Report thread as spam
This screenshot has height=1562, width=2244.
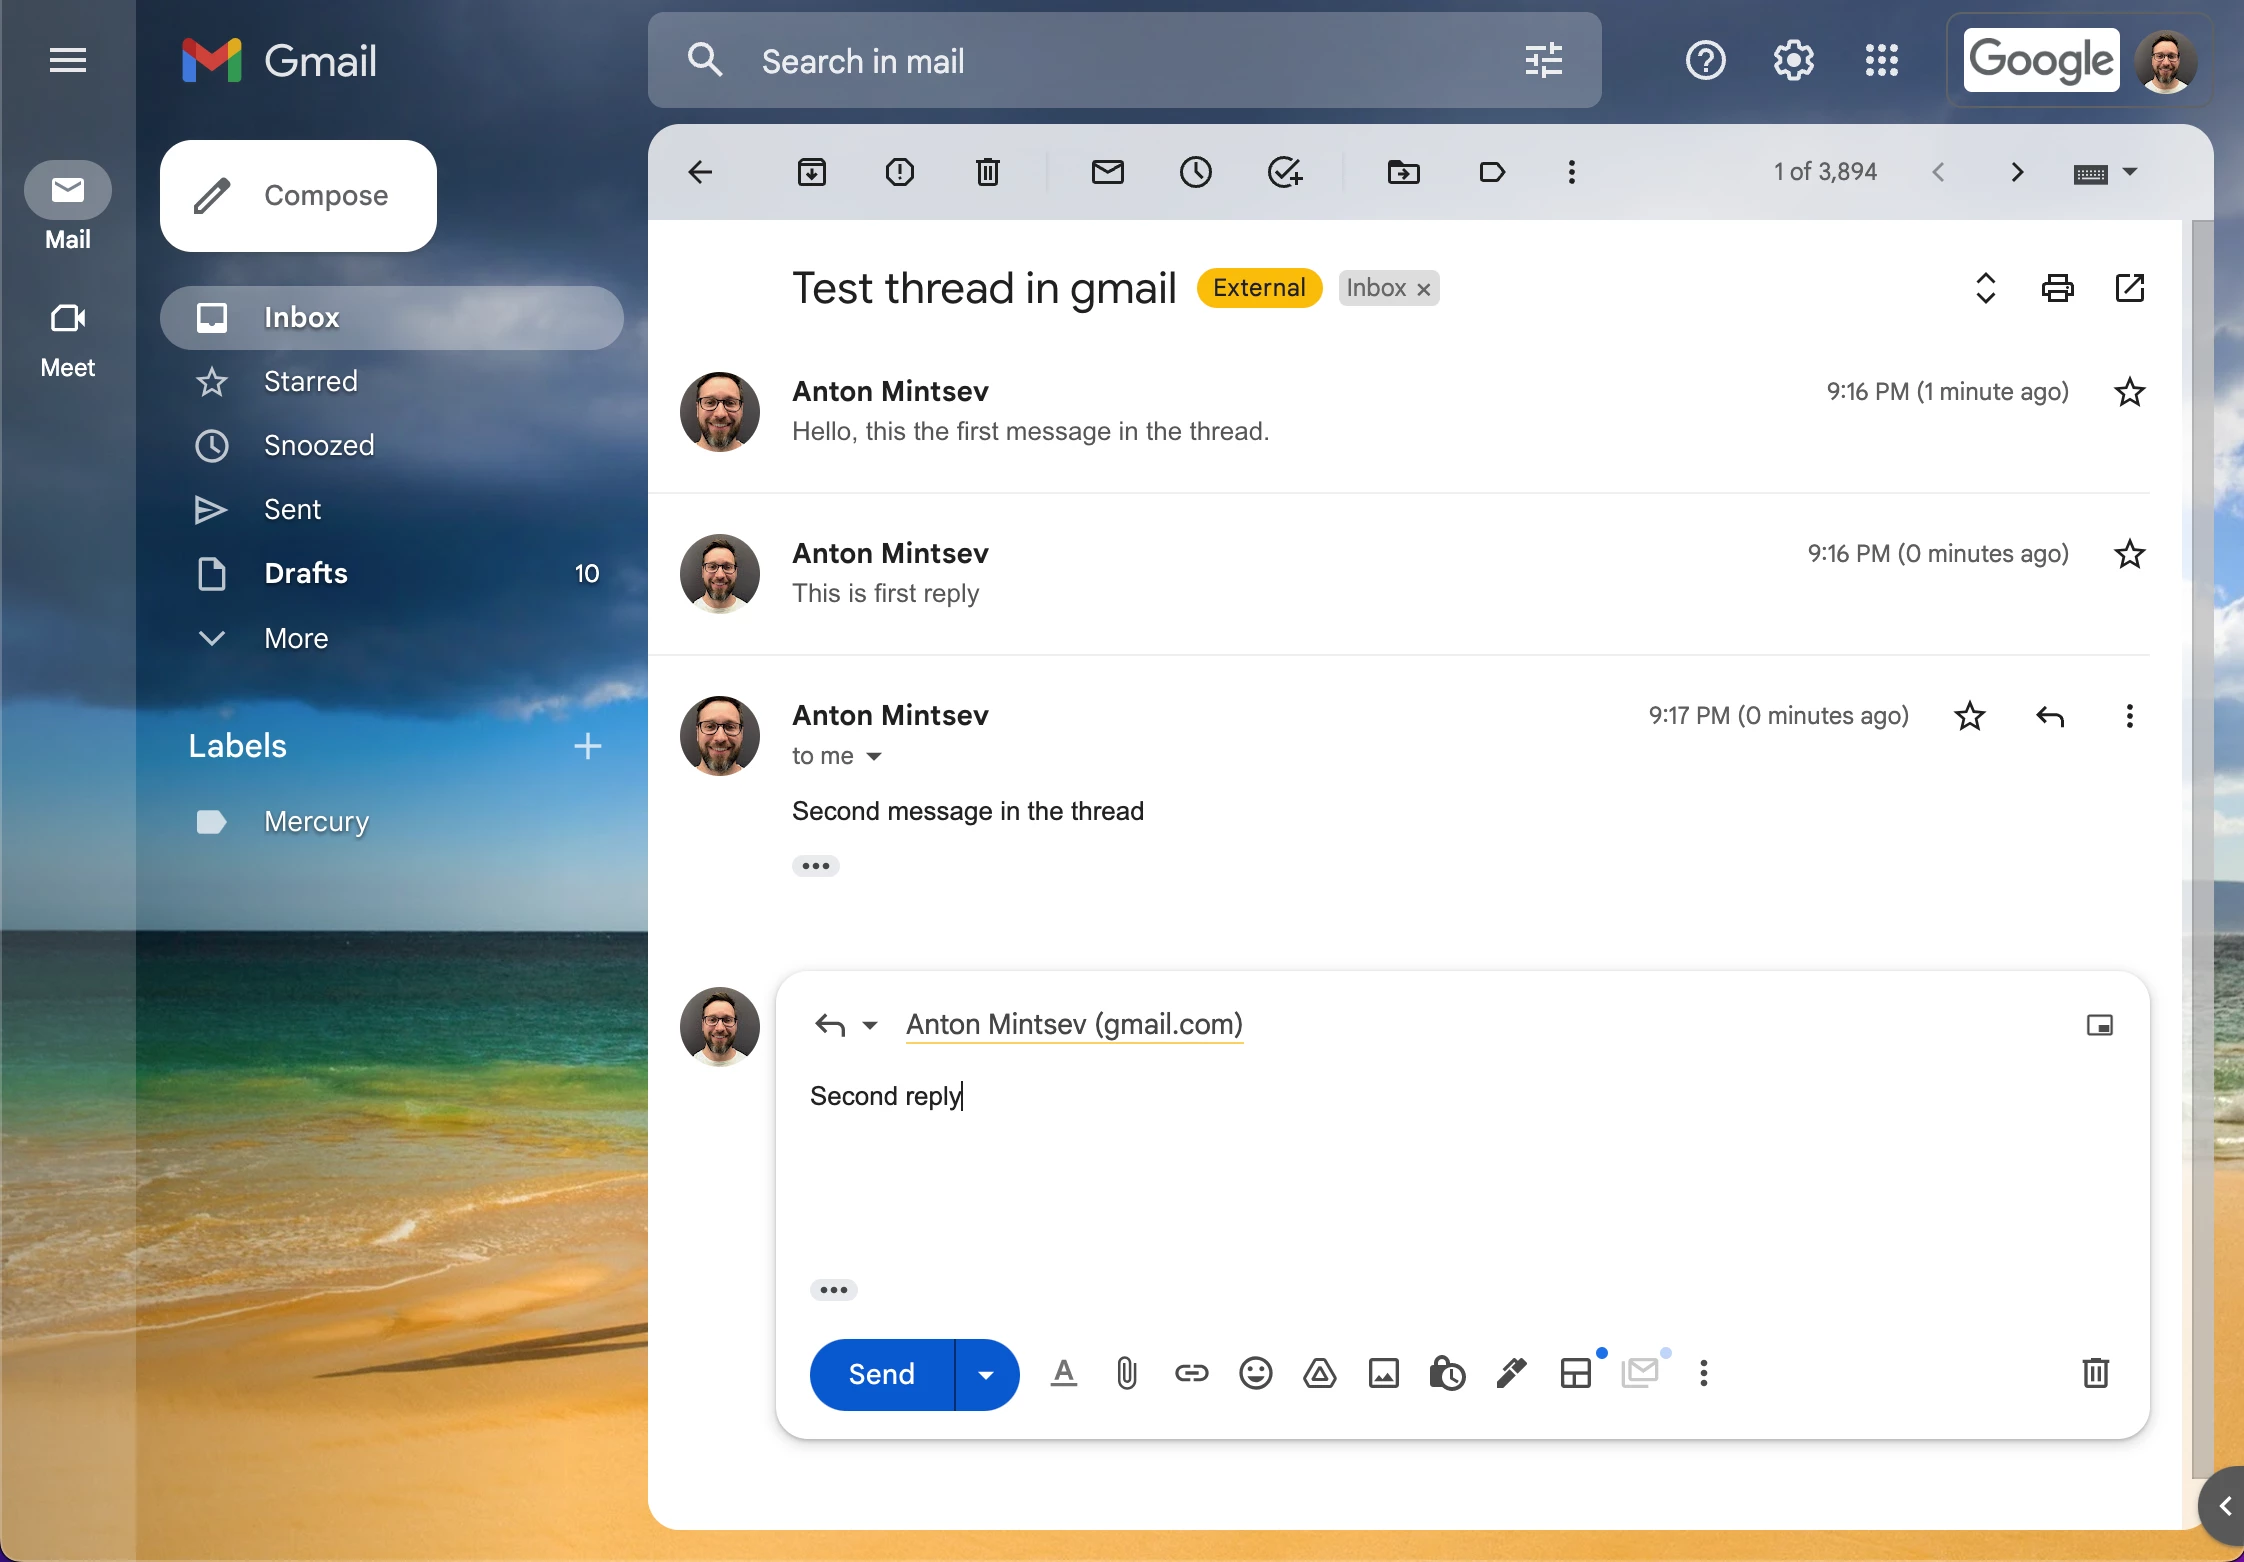(x=899, y=172)
